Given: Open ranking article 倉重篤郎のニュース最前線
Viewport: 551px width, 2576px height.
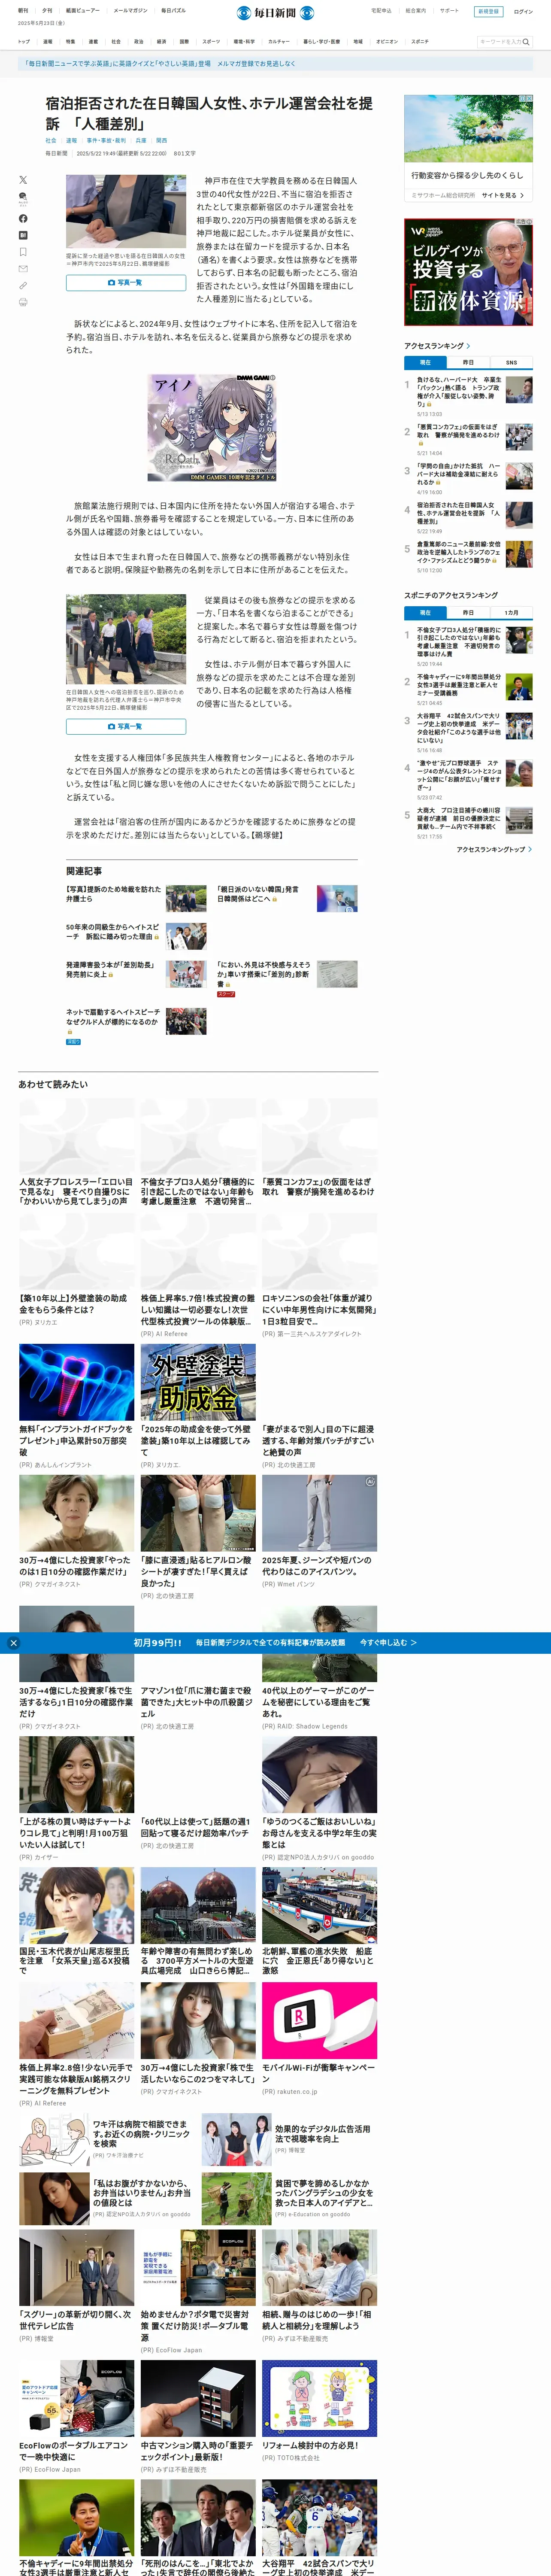Looking at the screenshot, I should click(459, 552).
